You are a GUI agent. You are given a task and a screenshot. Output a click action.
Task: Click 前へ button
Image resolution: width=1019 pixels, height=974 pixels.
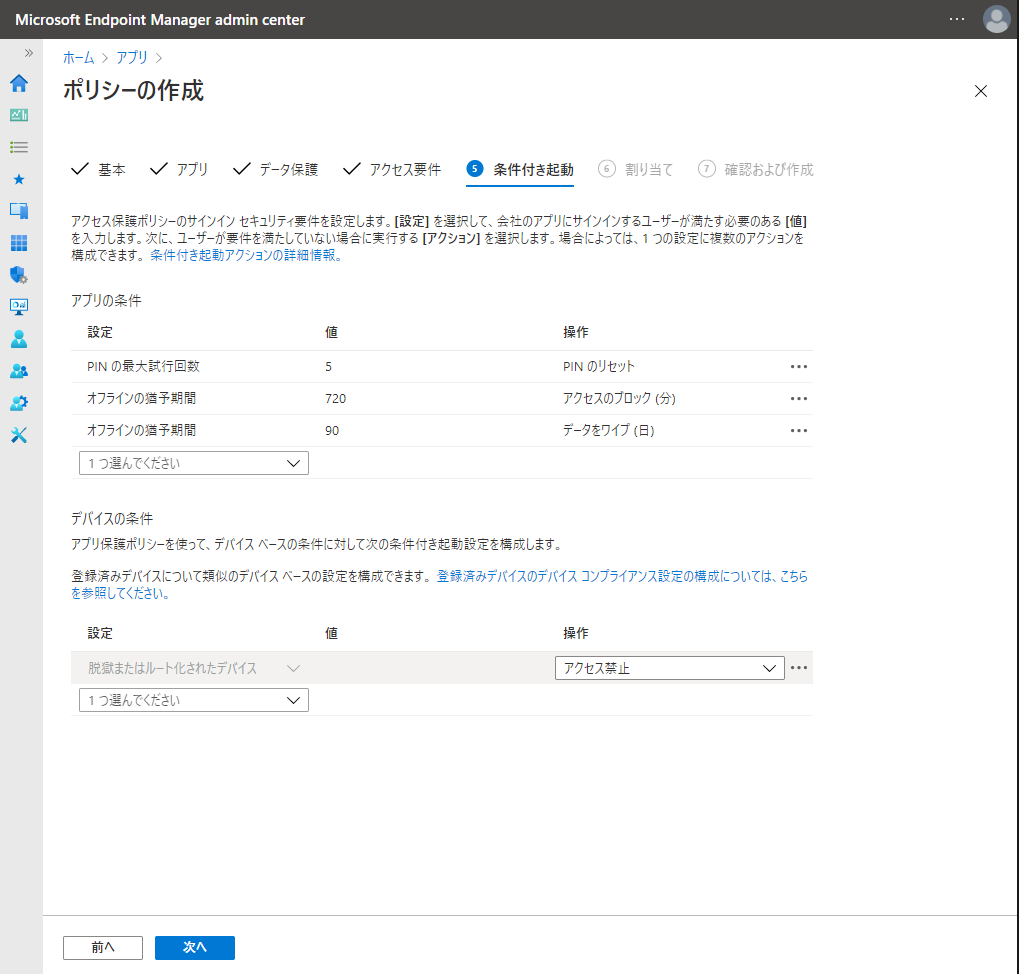tap(103, 947)
